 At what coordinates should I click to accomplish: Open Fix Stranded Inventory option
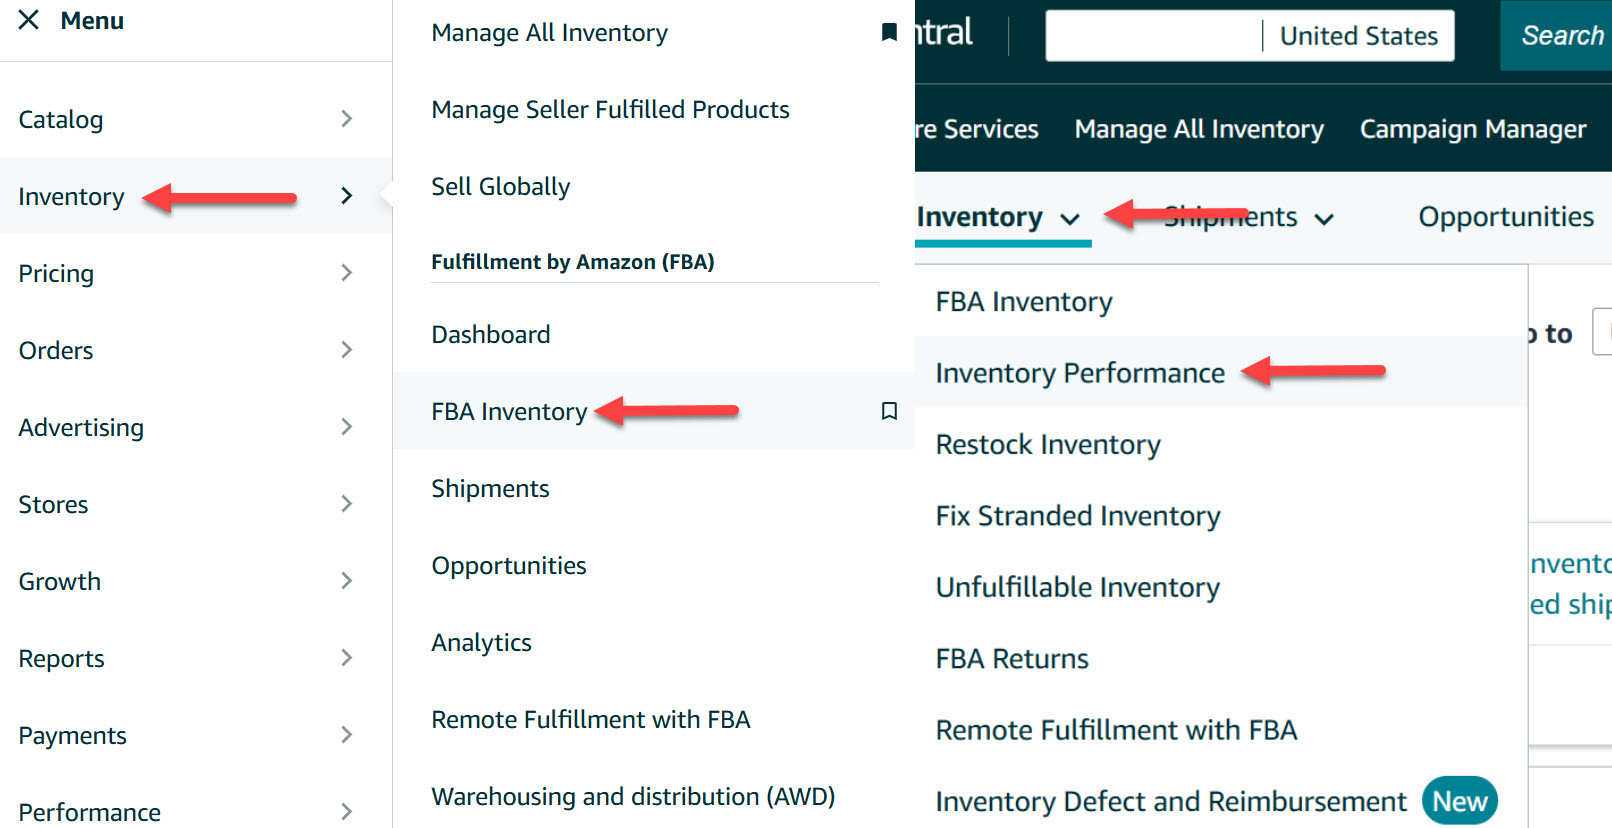pyautogui.click(x=1078, y=516)
